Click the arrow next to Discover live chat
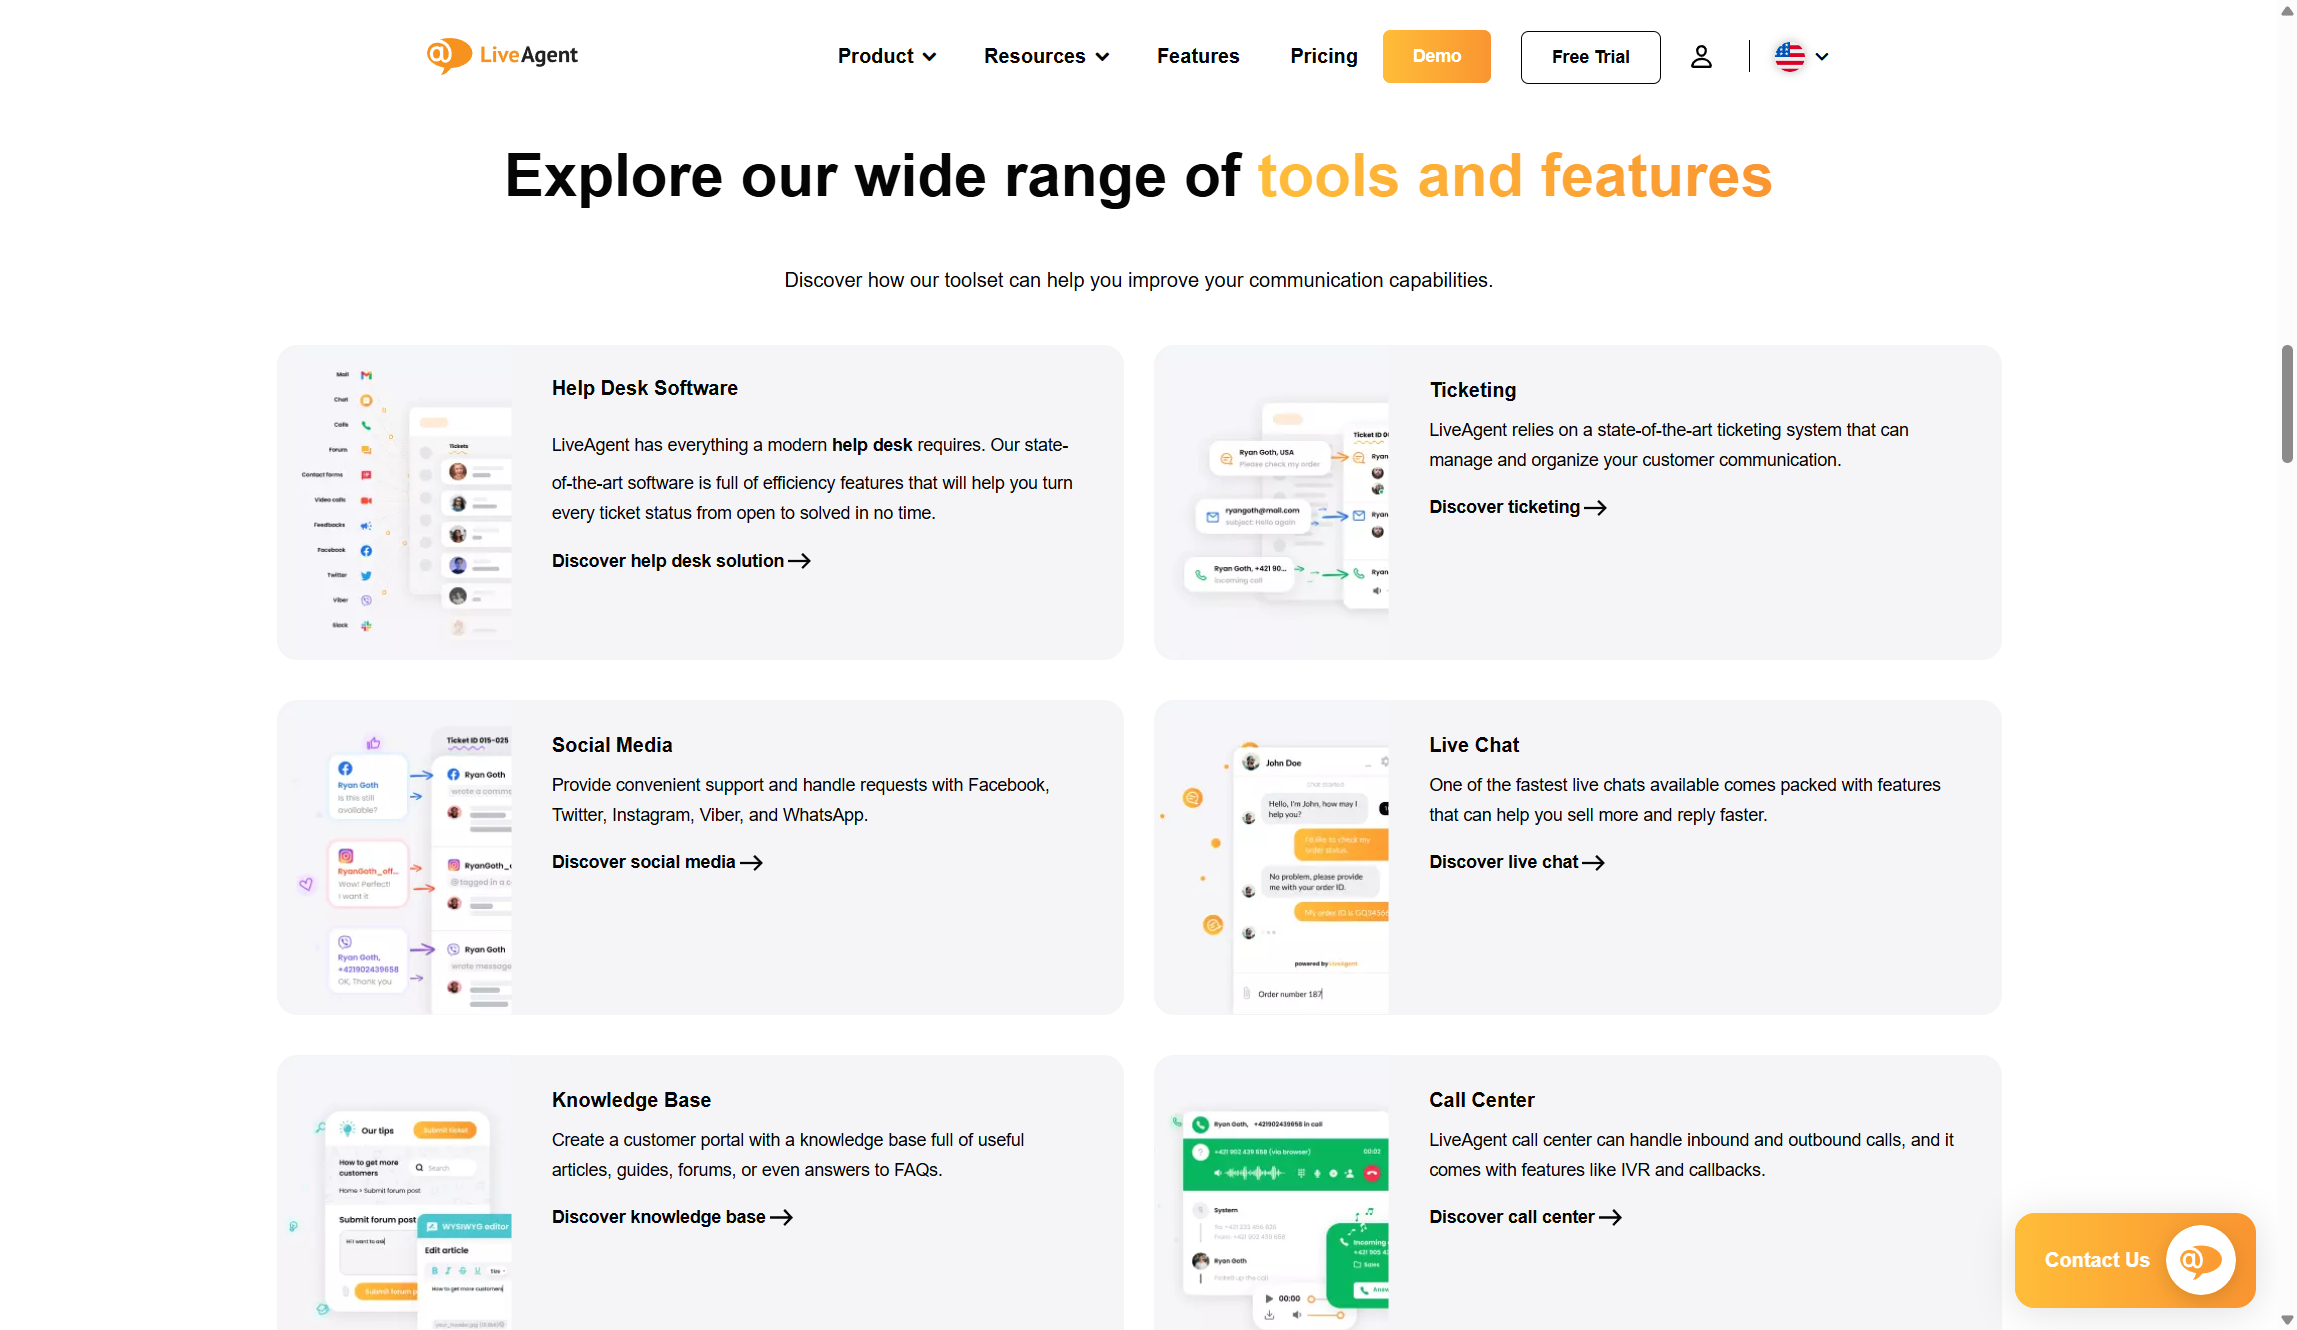This screenshot has height=1330, width=2297. point(1594,863)
